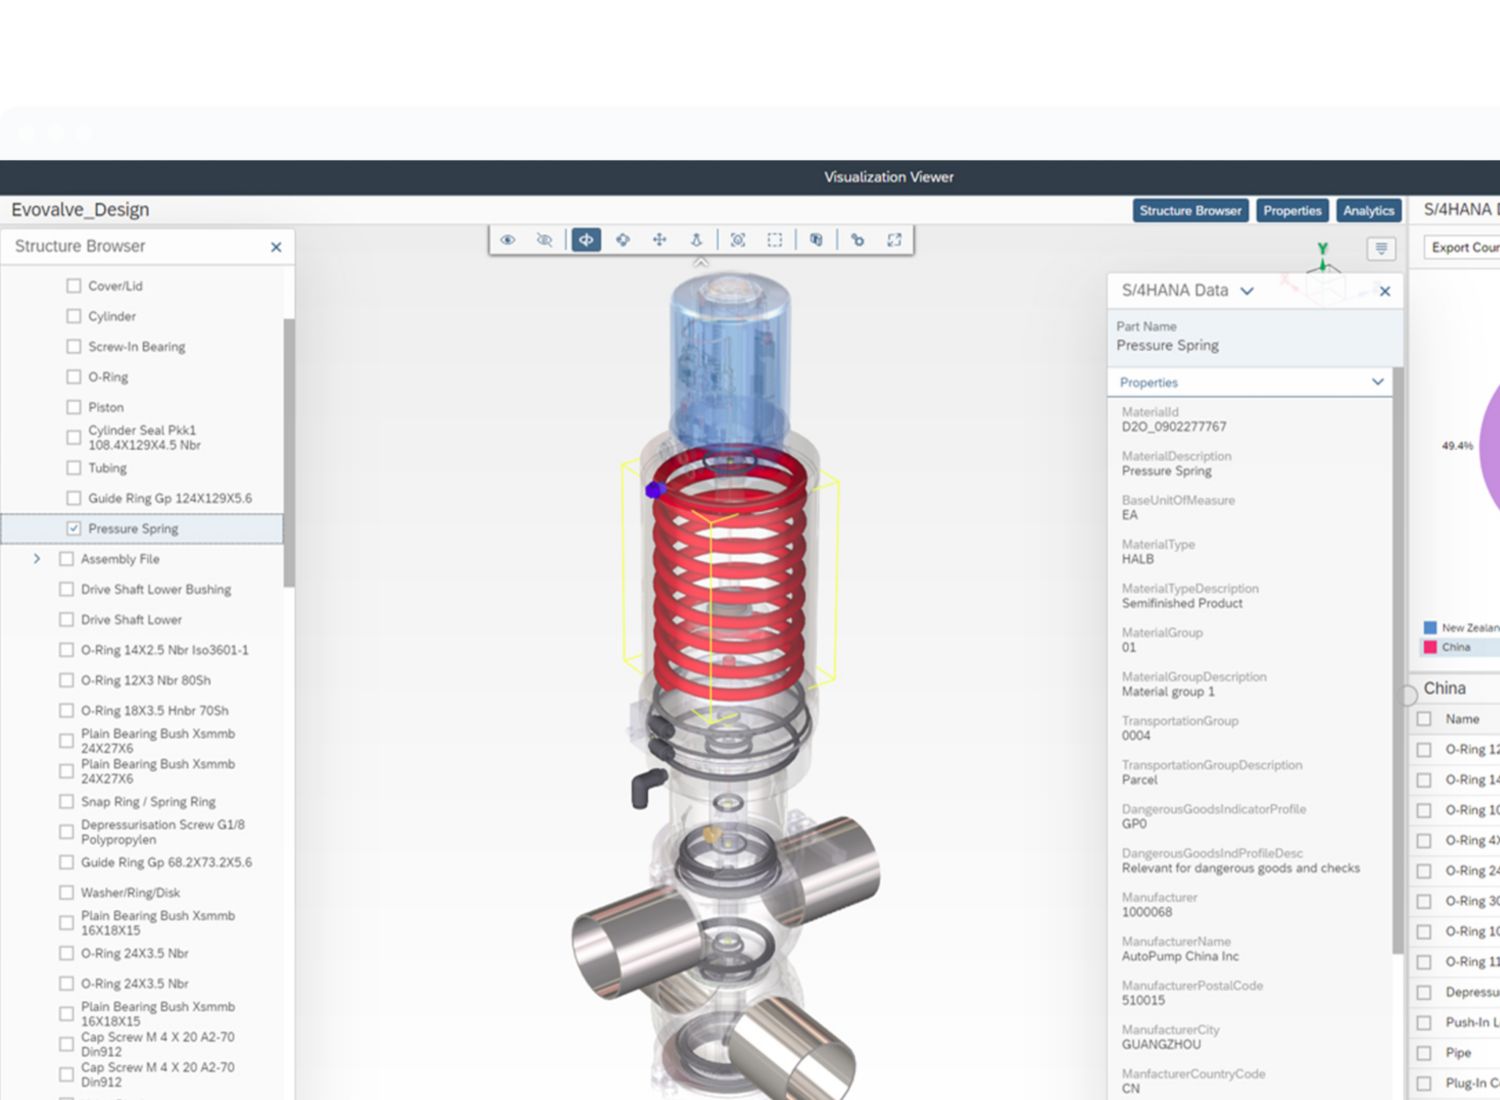Image resolution: width=1500 pixels, height=1100 pixels.
Task: Close the Structure Browser panel
Action: (276, 247)
